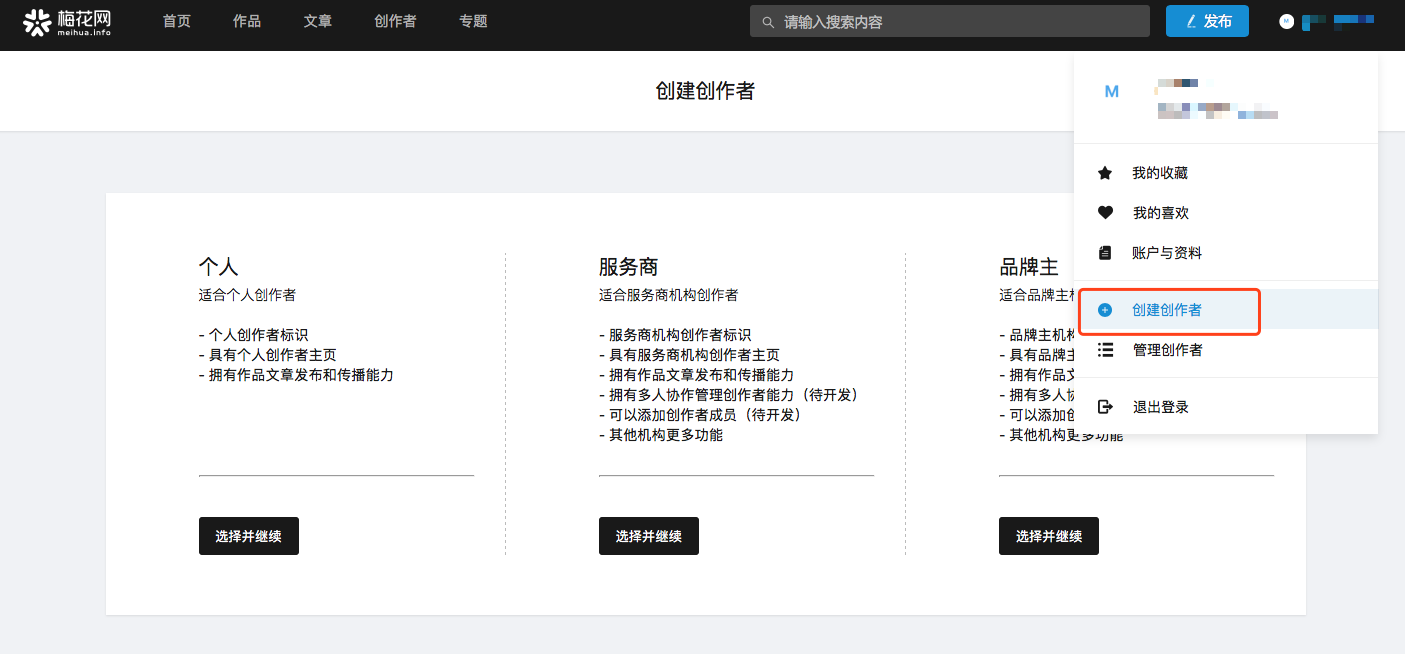Viewport: 1405px width, 654px height.
Task: Choose 选择并继续 under 个人
Action: pos(248,536)
